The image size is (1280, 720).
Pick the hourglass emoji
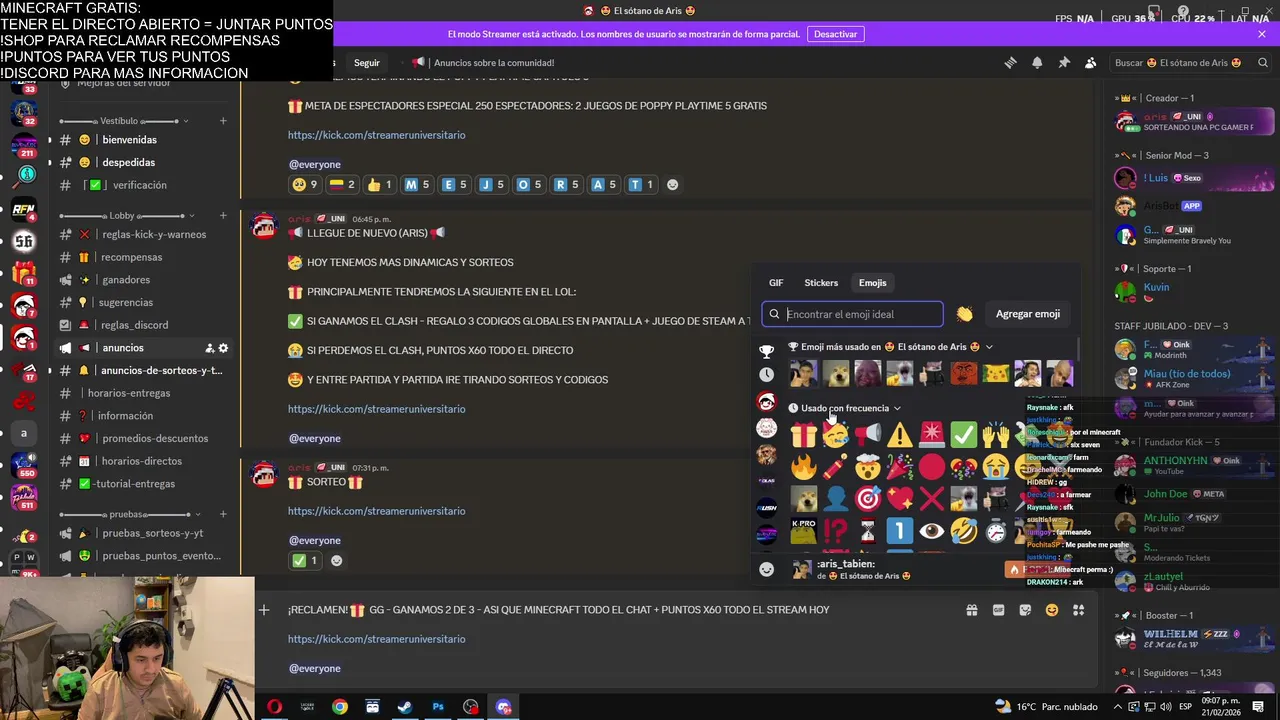pyautogui.click(x=867, y=533)
